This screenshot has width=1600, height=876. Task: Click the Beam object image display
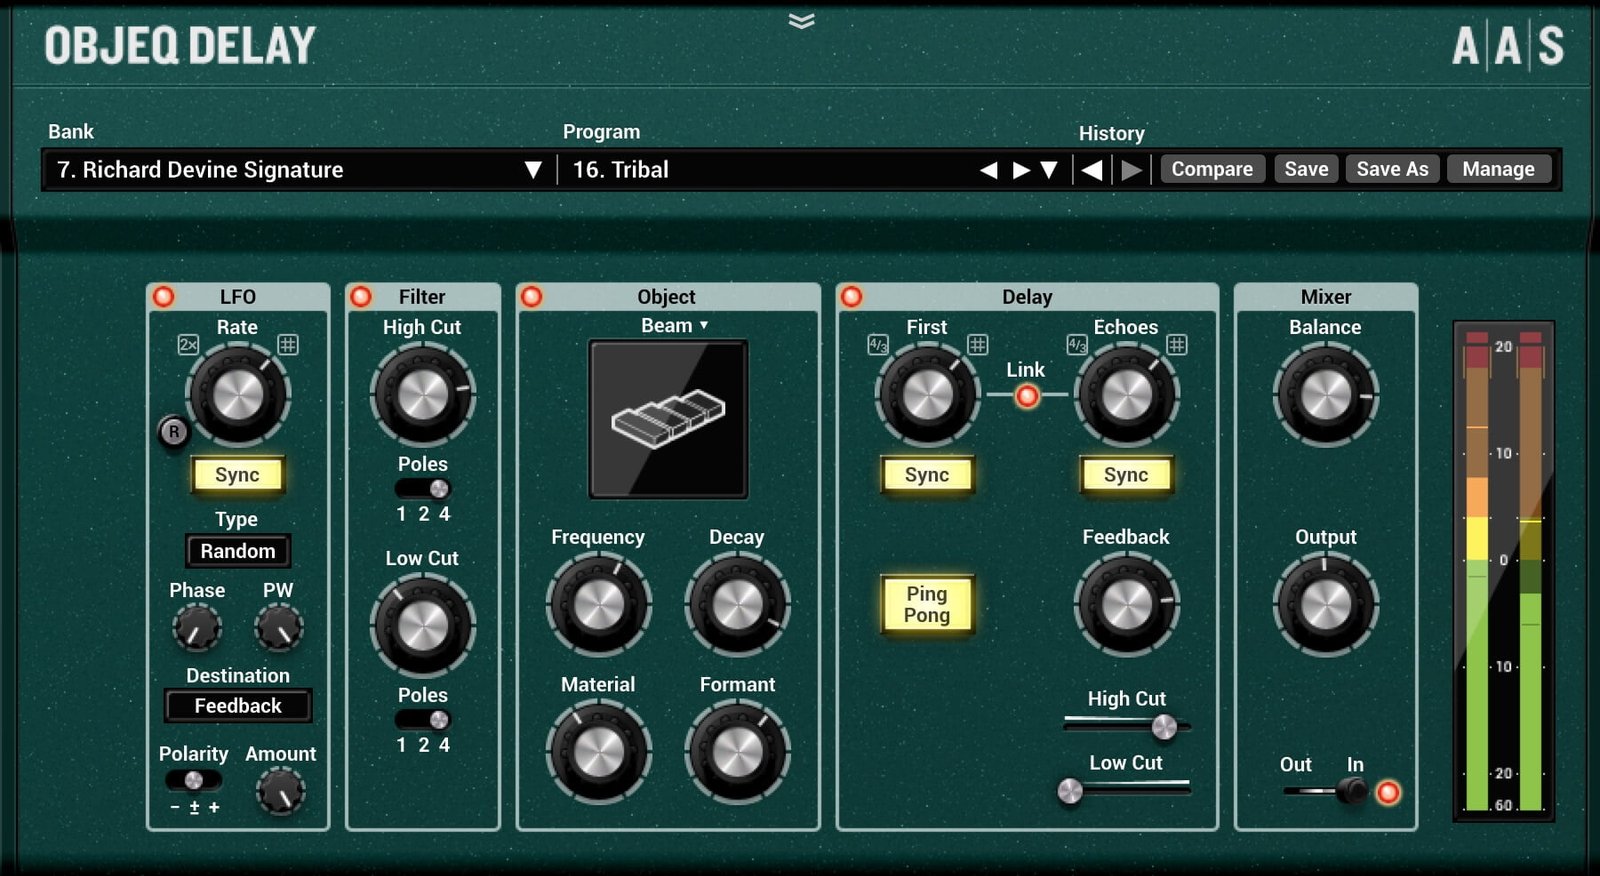coord(668,419)
